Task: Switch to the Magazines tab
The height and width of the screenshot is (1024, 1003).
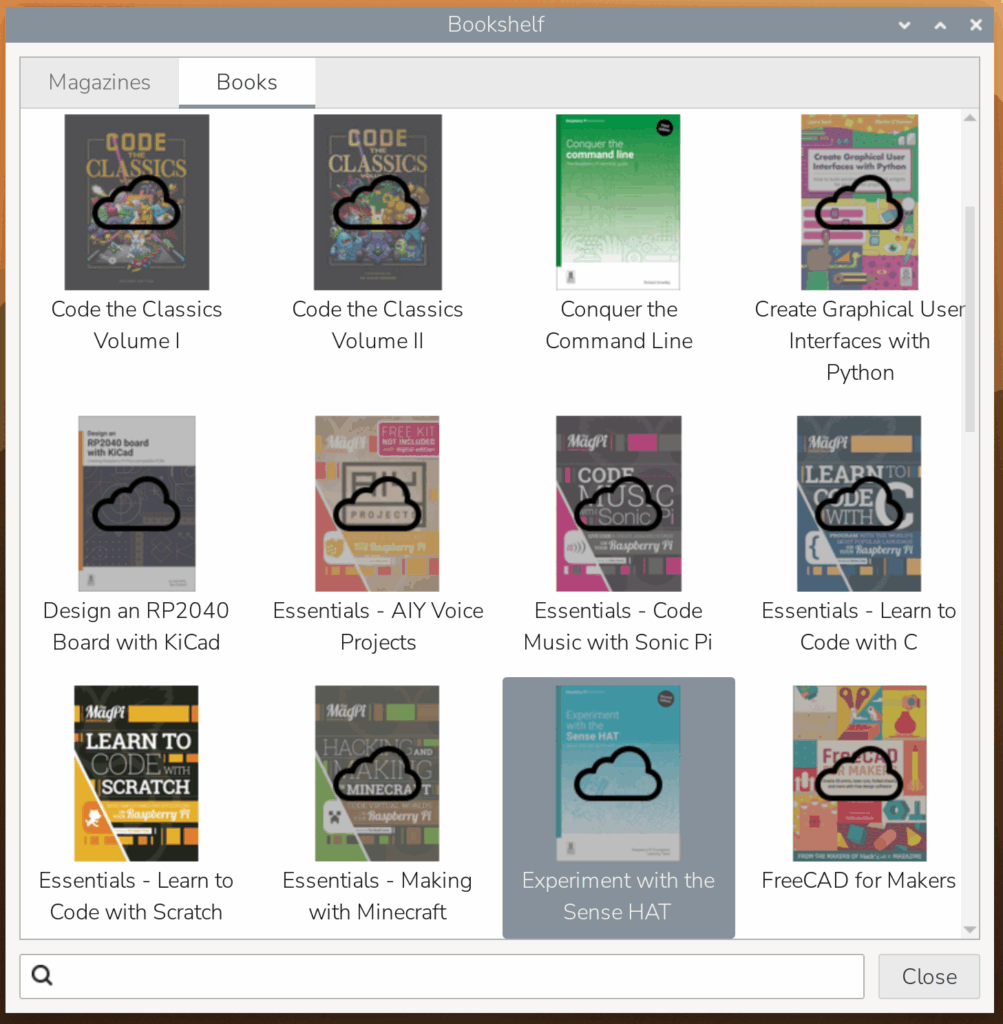Action: coord(99,82)
